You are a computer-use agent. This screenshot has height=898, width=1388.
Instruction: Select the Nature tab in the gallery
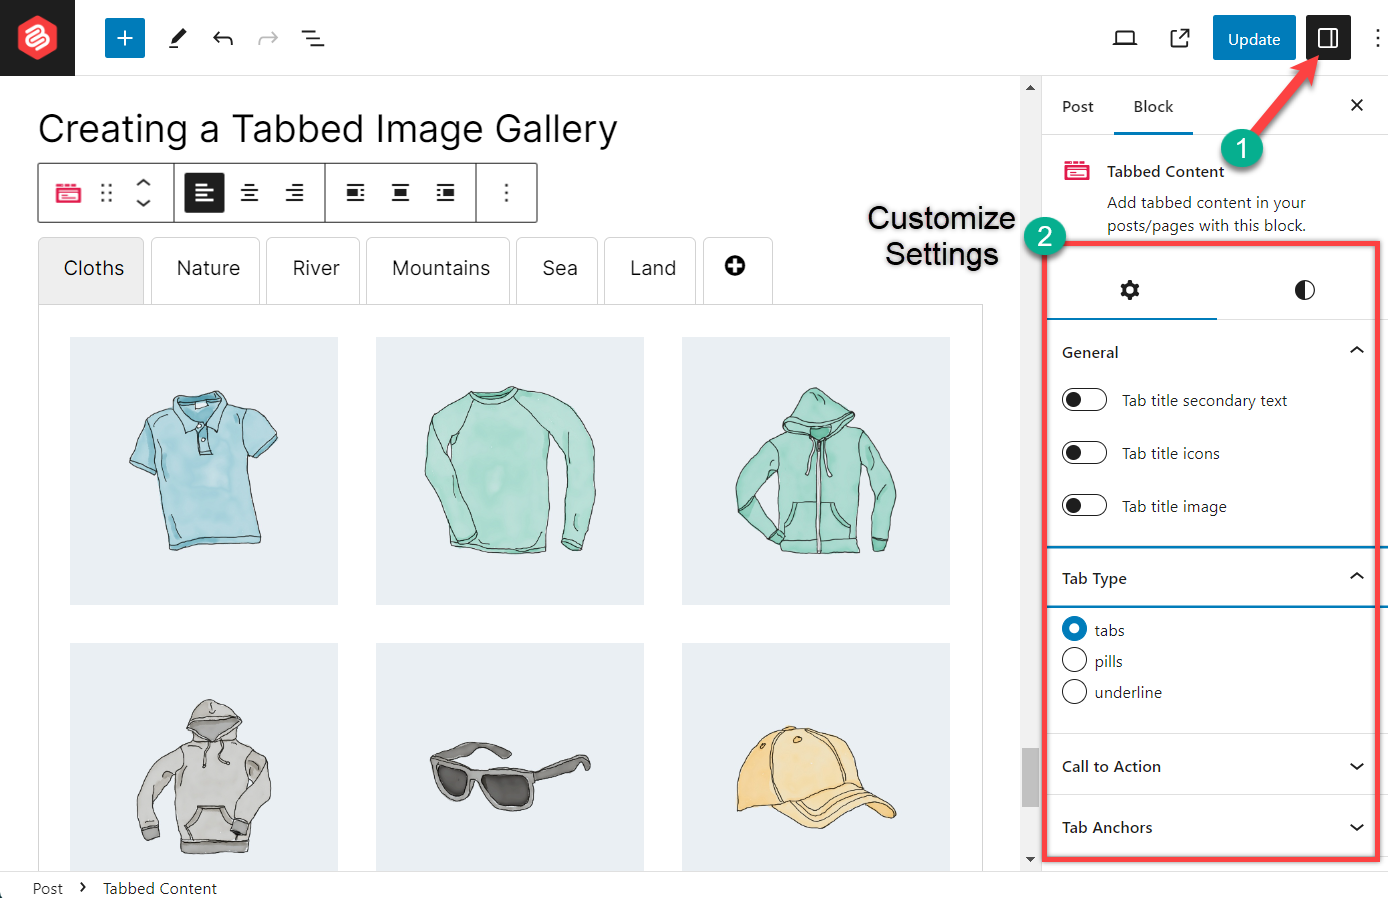(205, 268)
